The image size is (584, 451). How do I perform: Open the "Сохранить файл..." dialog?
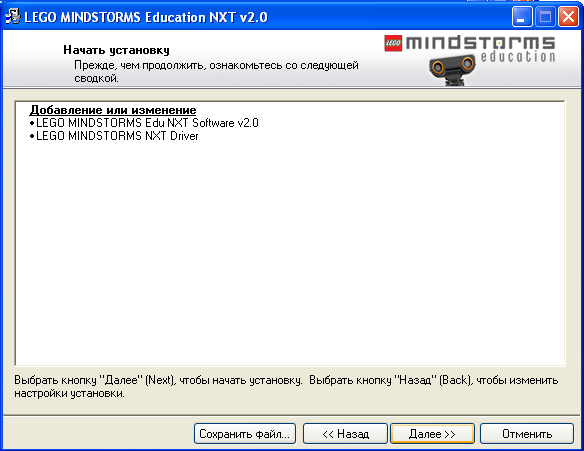(245, 433)
